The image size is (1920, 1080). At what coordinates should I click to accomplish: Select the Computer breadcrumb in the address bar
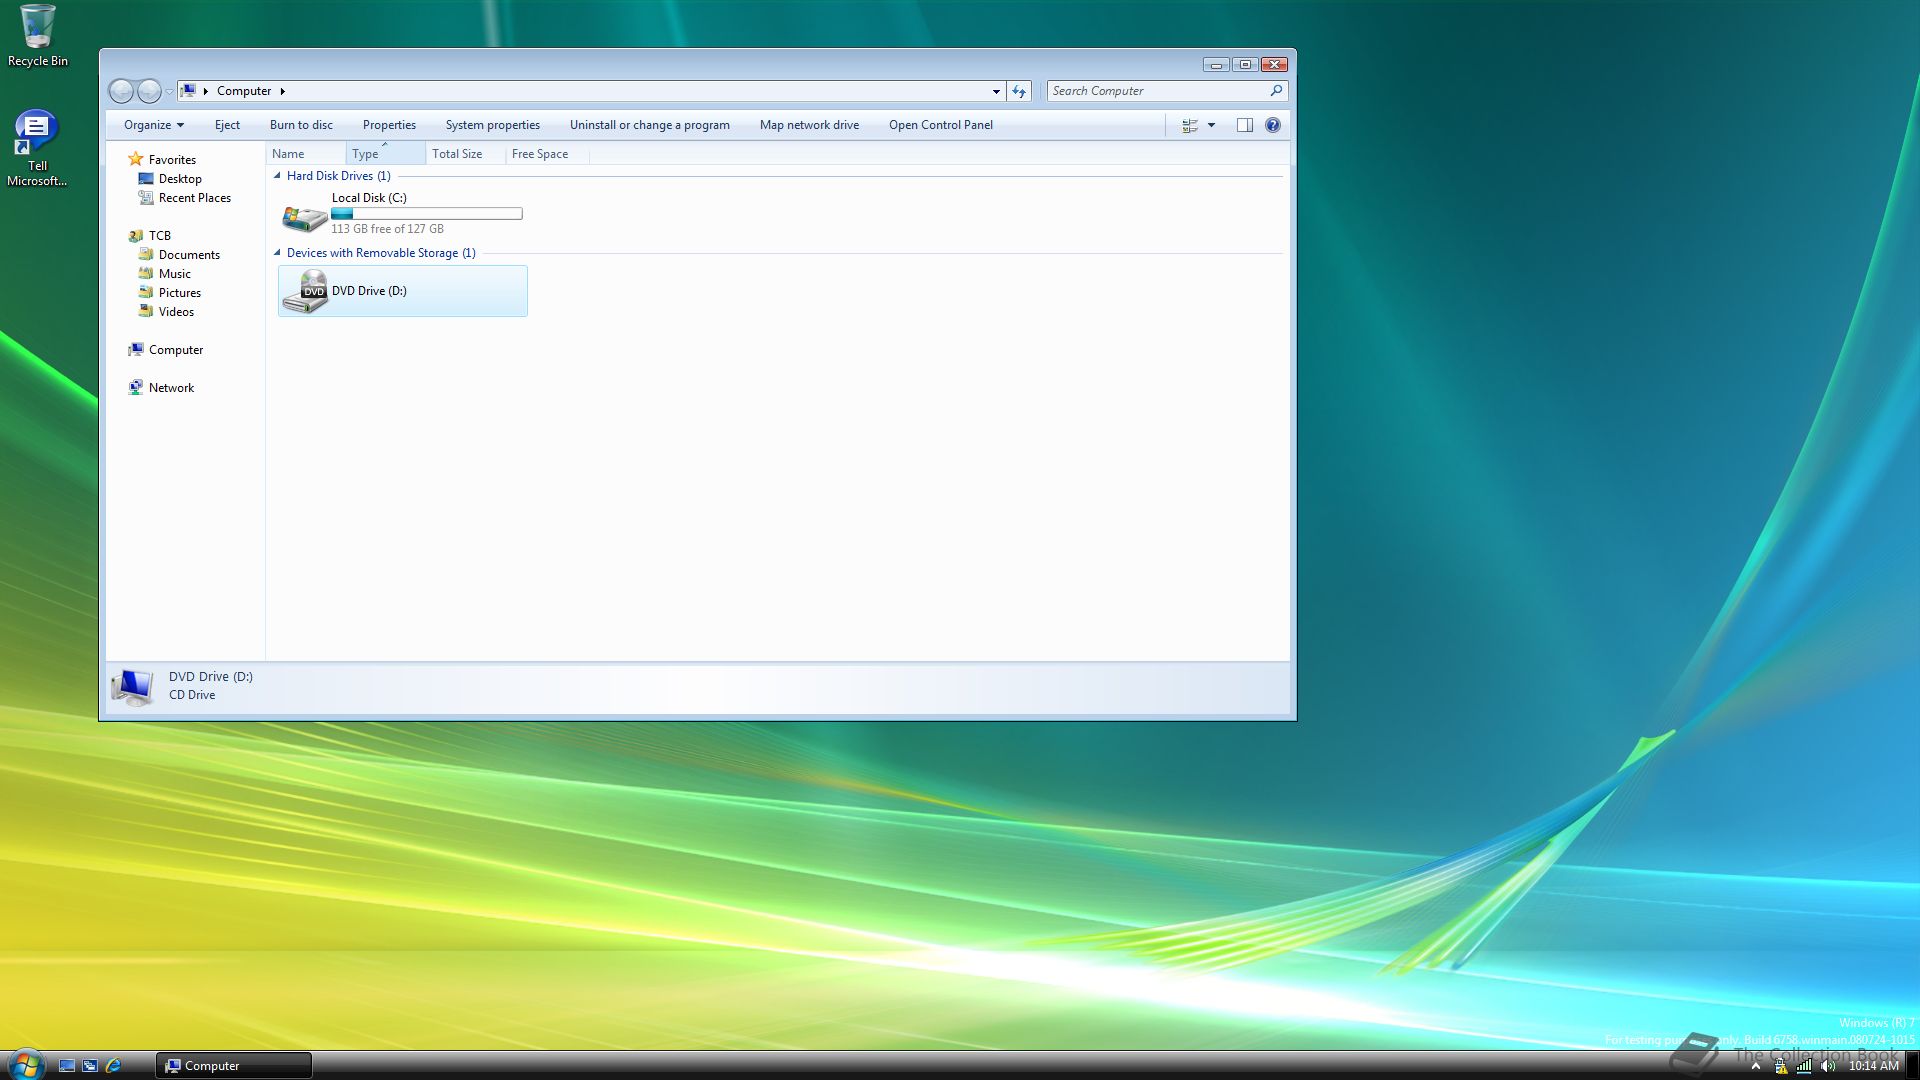click(244, 91)
